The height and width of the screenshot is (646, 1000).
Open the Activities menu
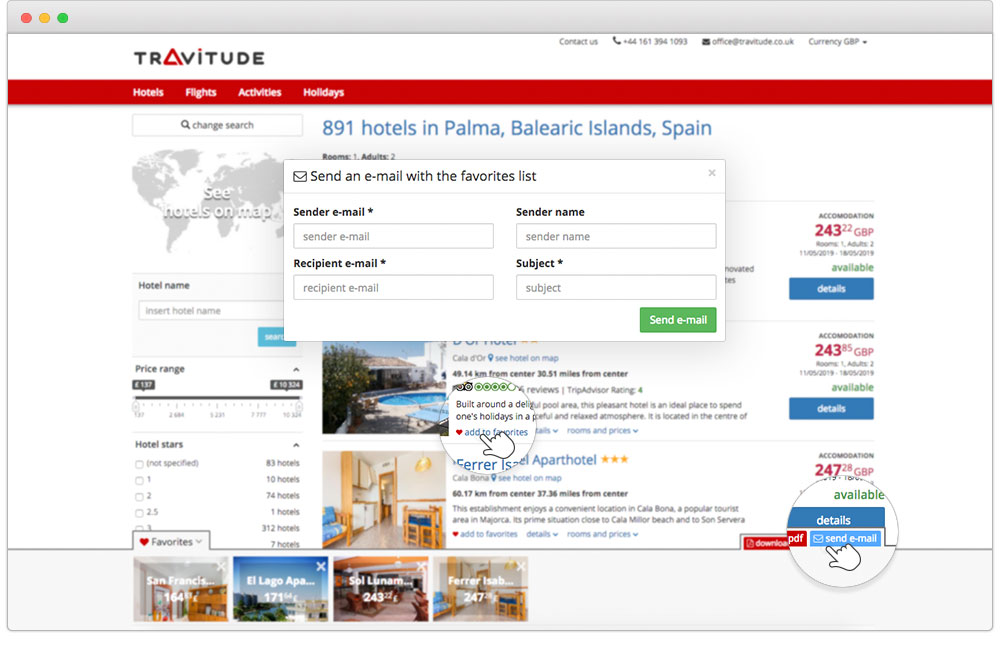(260, 92)
